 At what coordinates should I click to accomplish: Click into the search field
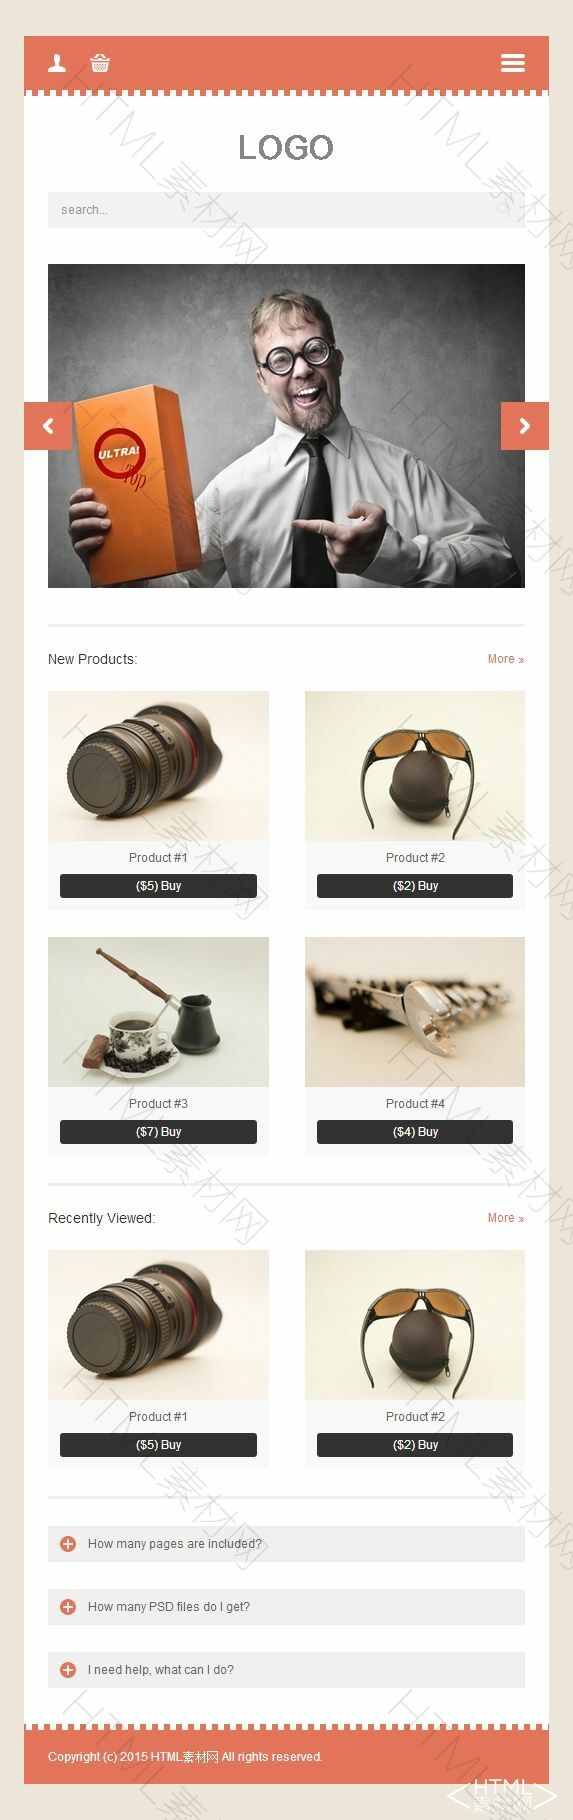(286, 210)
